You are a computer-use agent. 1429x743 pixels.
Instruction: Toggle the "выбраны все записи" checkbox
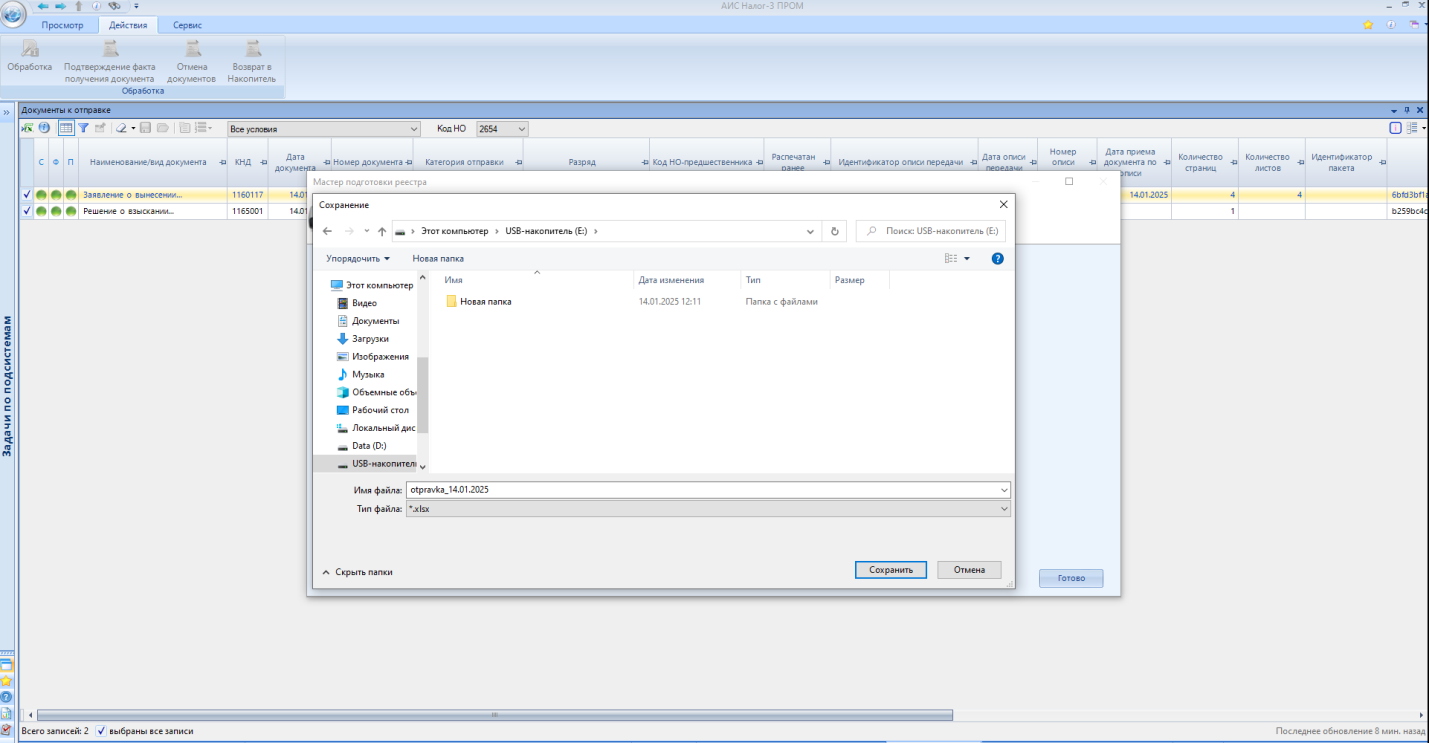(x=101, y=731)
